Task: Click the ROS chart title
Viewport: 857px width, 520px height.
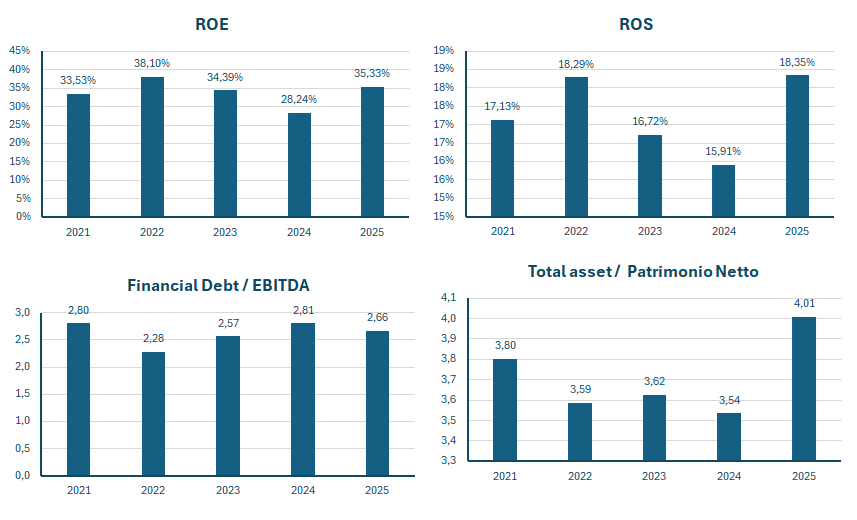Action: tap(636, 24)
